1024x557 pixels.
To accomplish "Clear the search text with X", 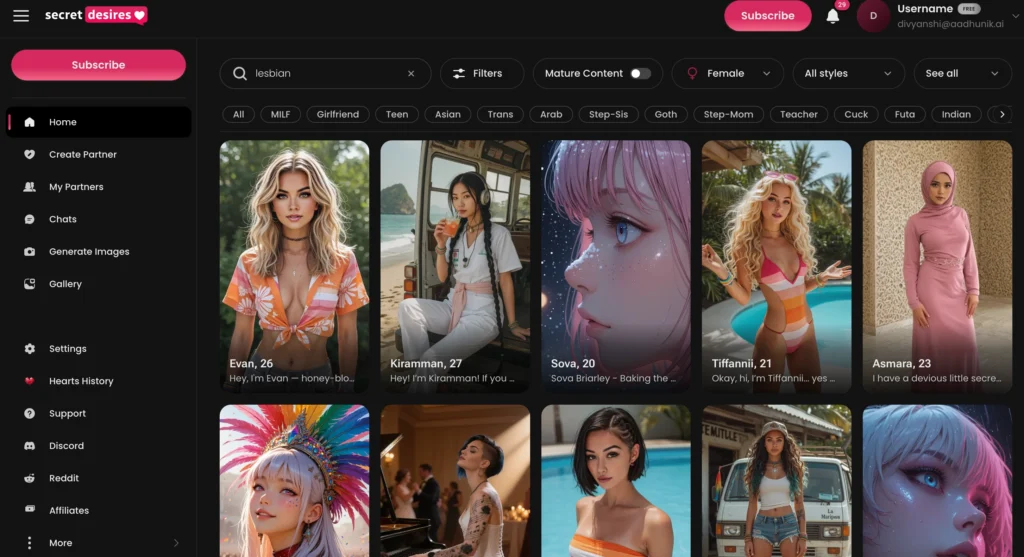I will tap(411, 74).
